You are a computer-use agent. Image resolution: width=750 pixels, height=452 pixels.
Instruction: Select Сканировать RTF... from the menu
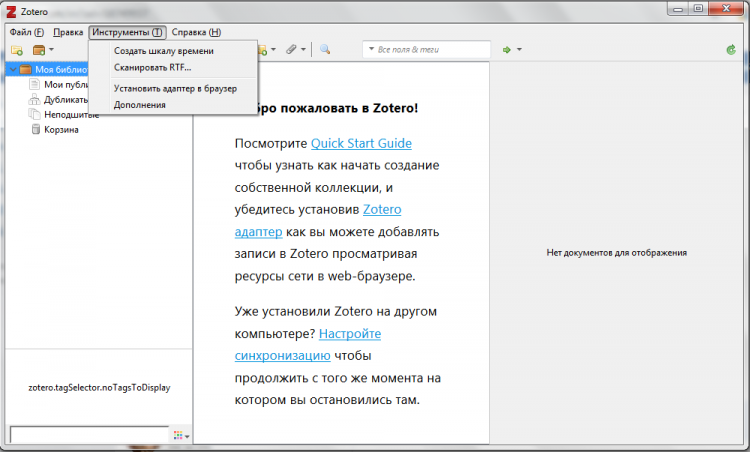tap(152, 67)
